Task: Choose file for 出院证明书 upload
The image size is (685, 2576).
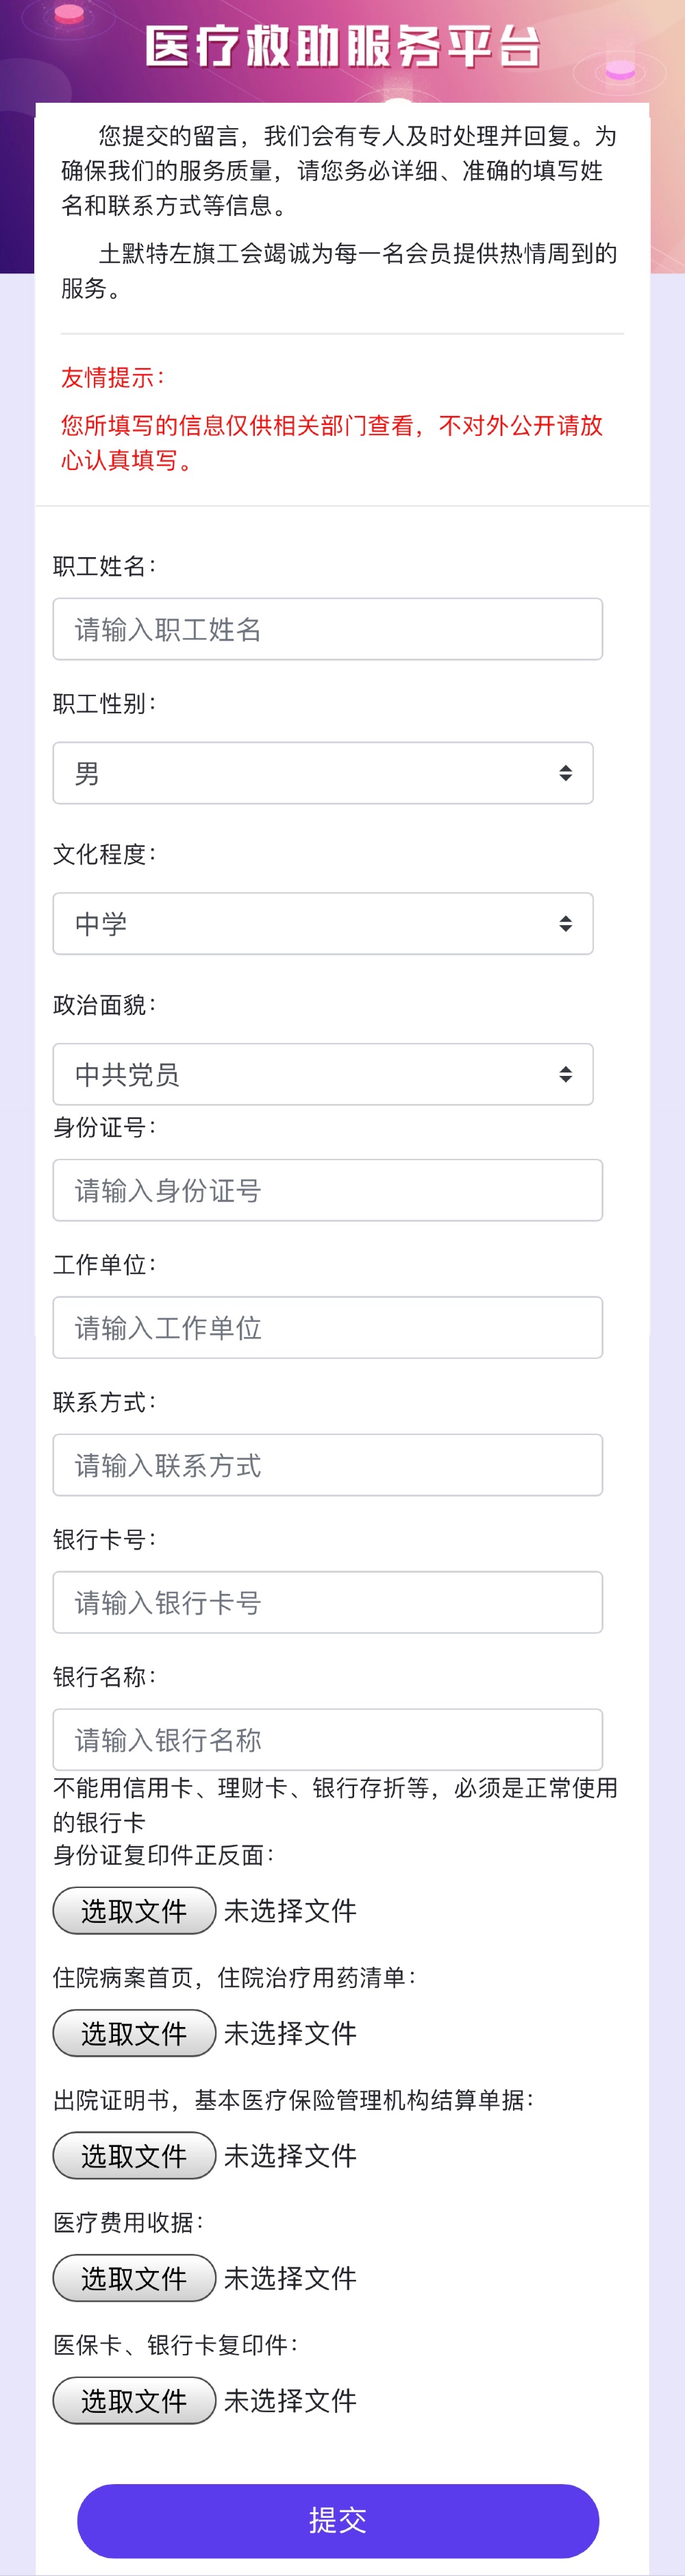Action: point(134,2155)
